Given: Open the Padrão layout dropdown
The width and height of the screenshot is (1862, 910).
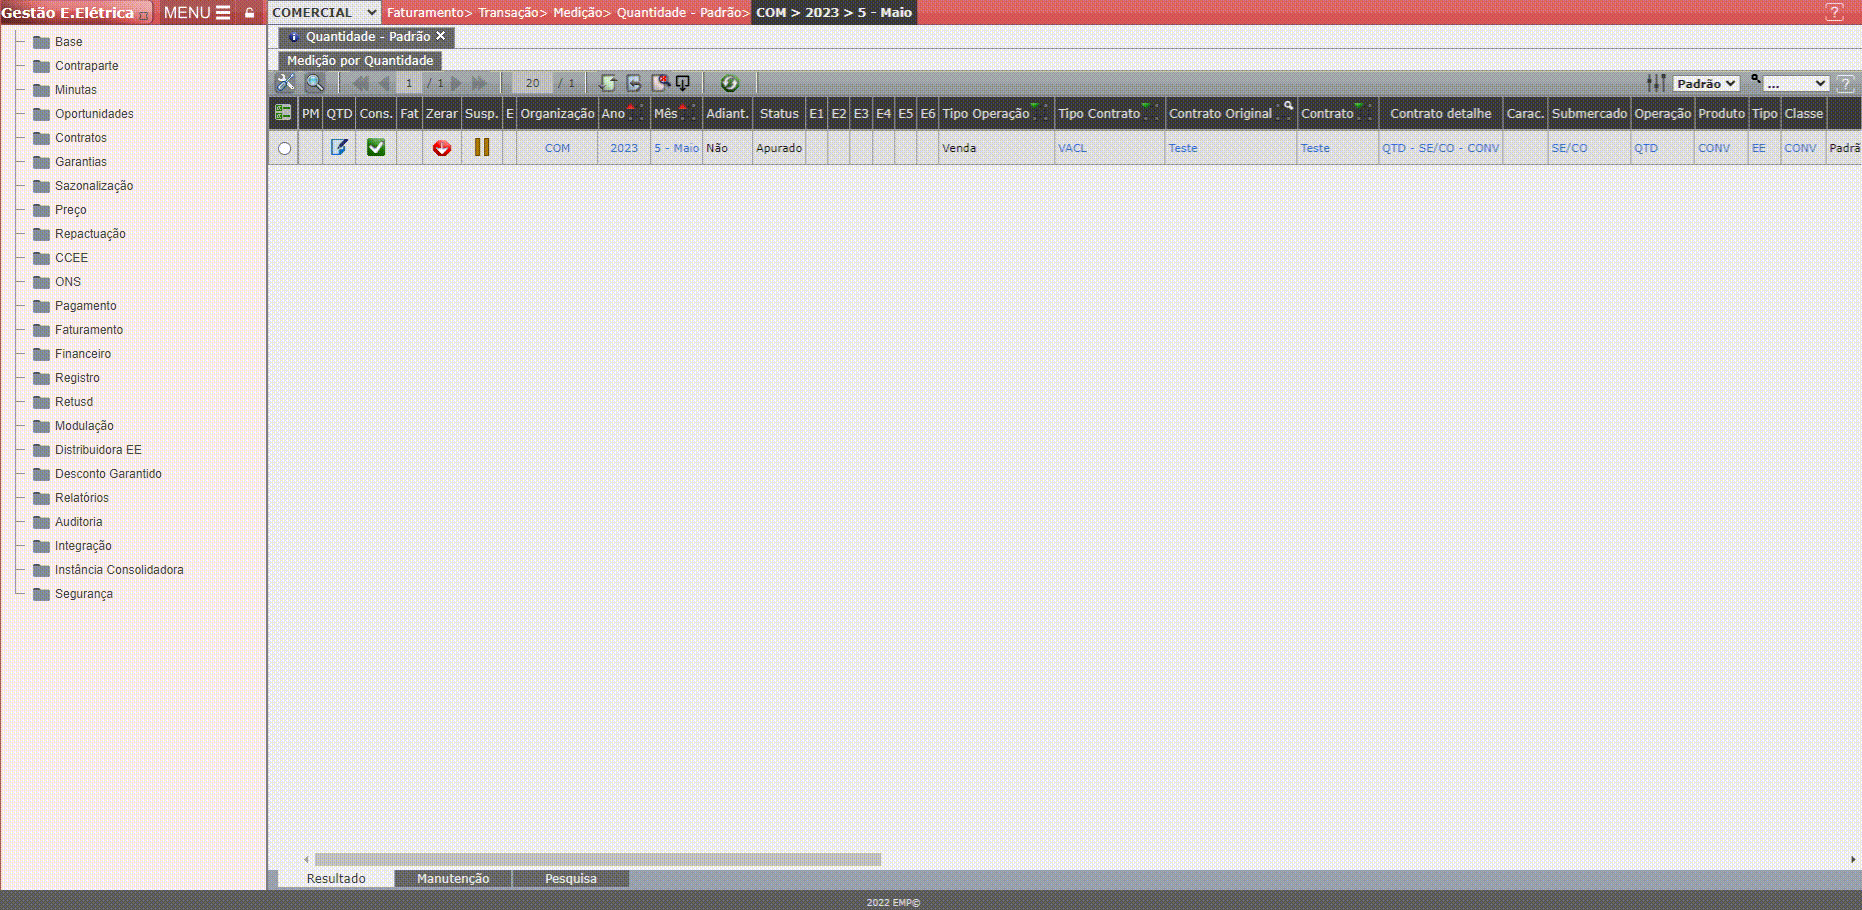Looking at the screenshot, I should (x=1706, y=84).
